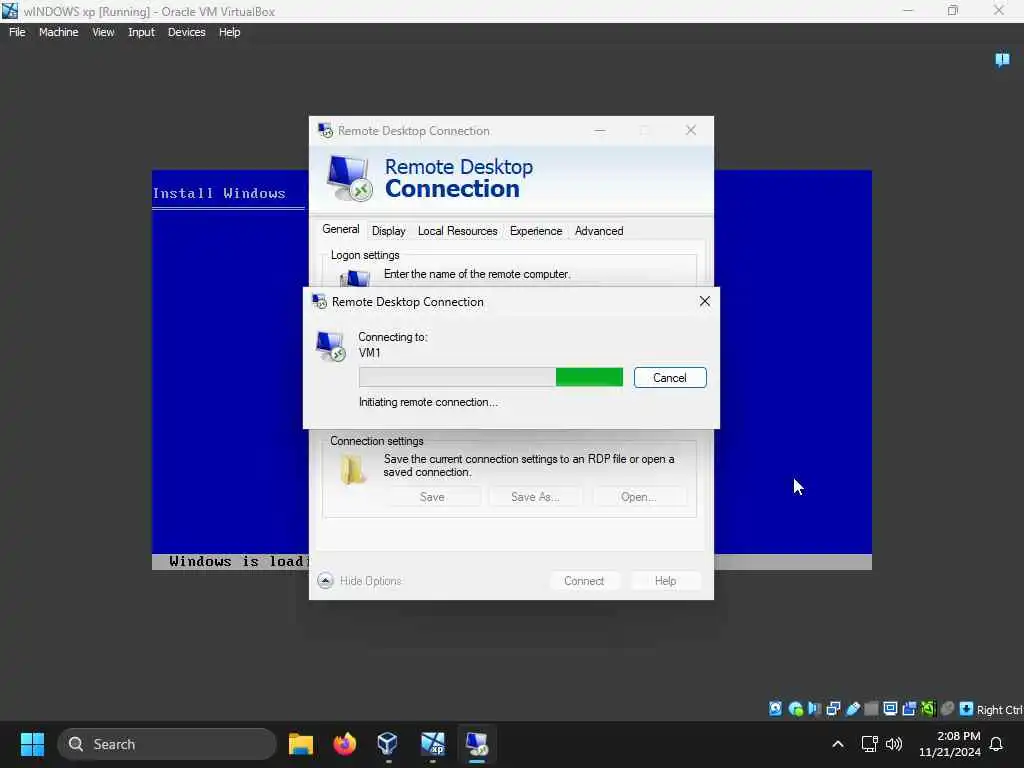Open the Local Resources tab

457,231
